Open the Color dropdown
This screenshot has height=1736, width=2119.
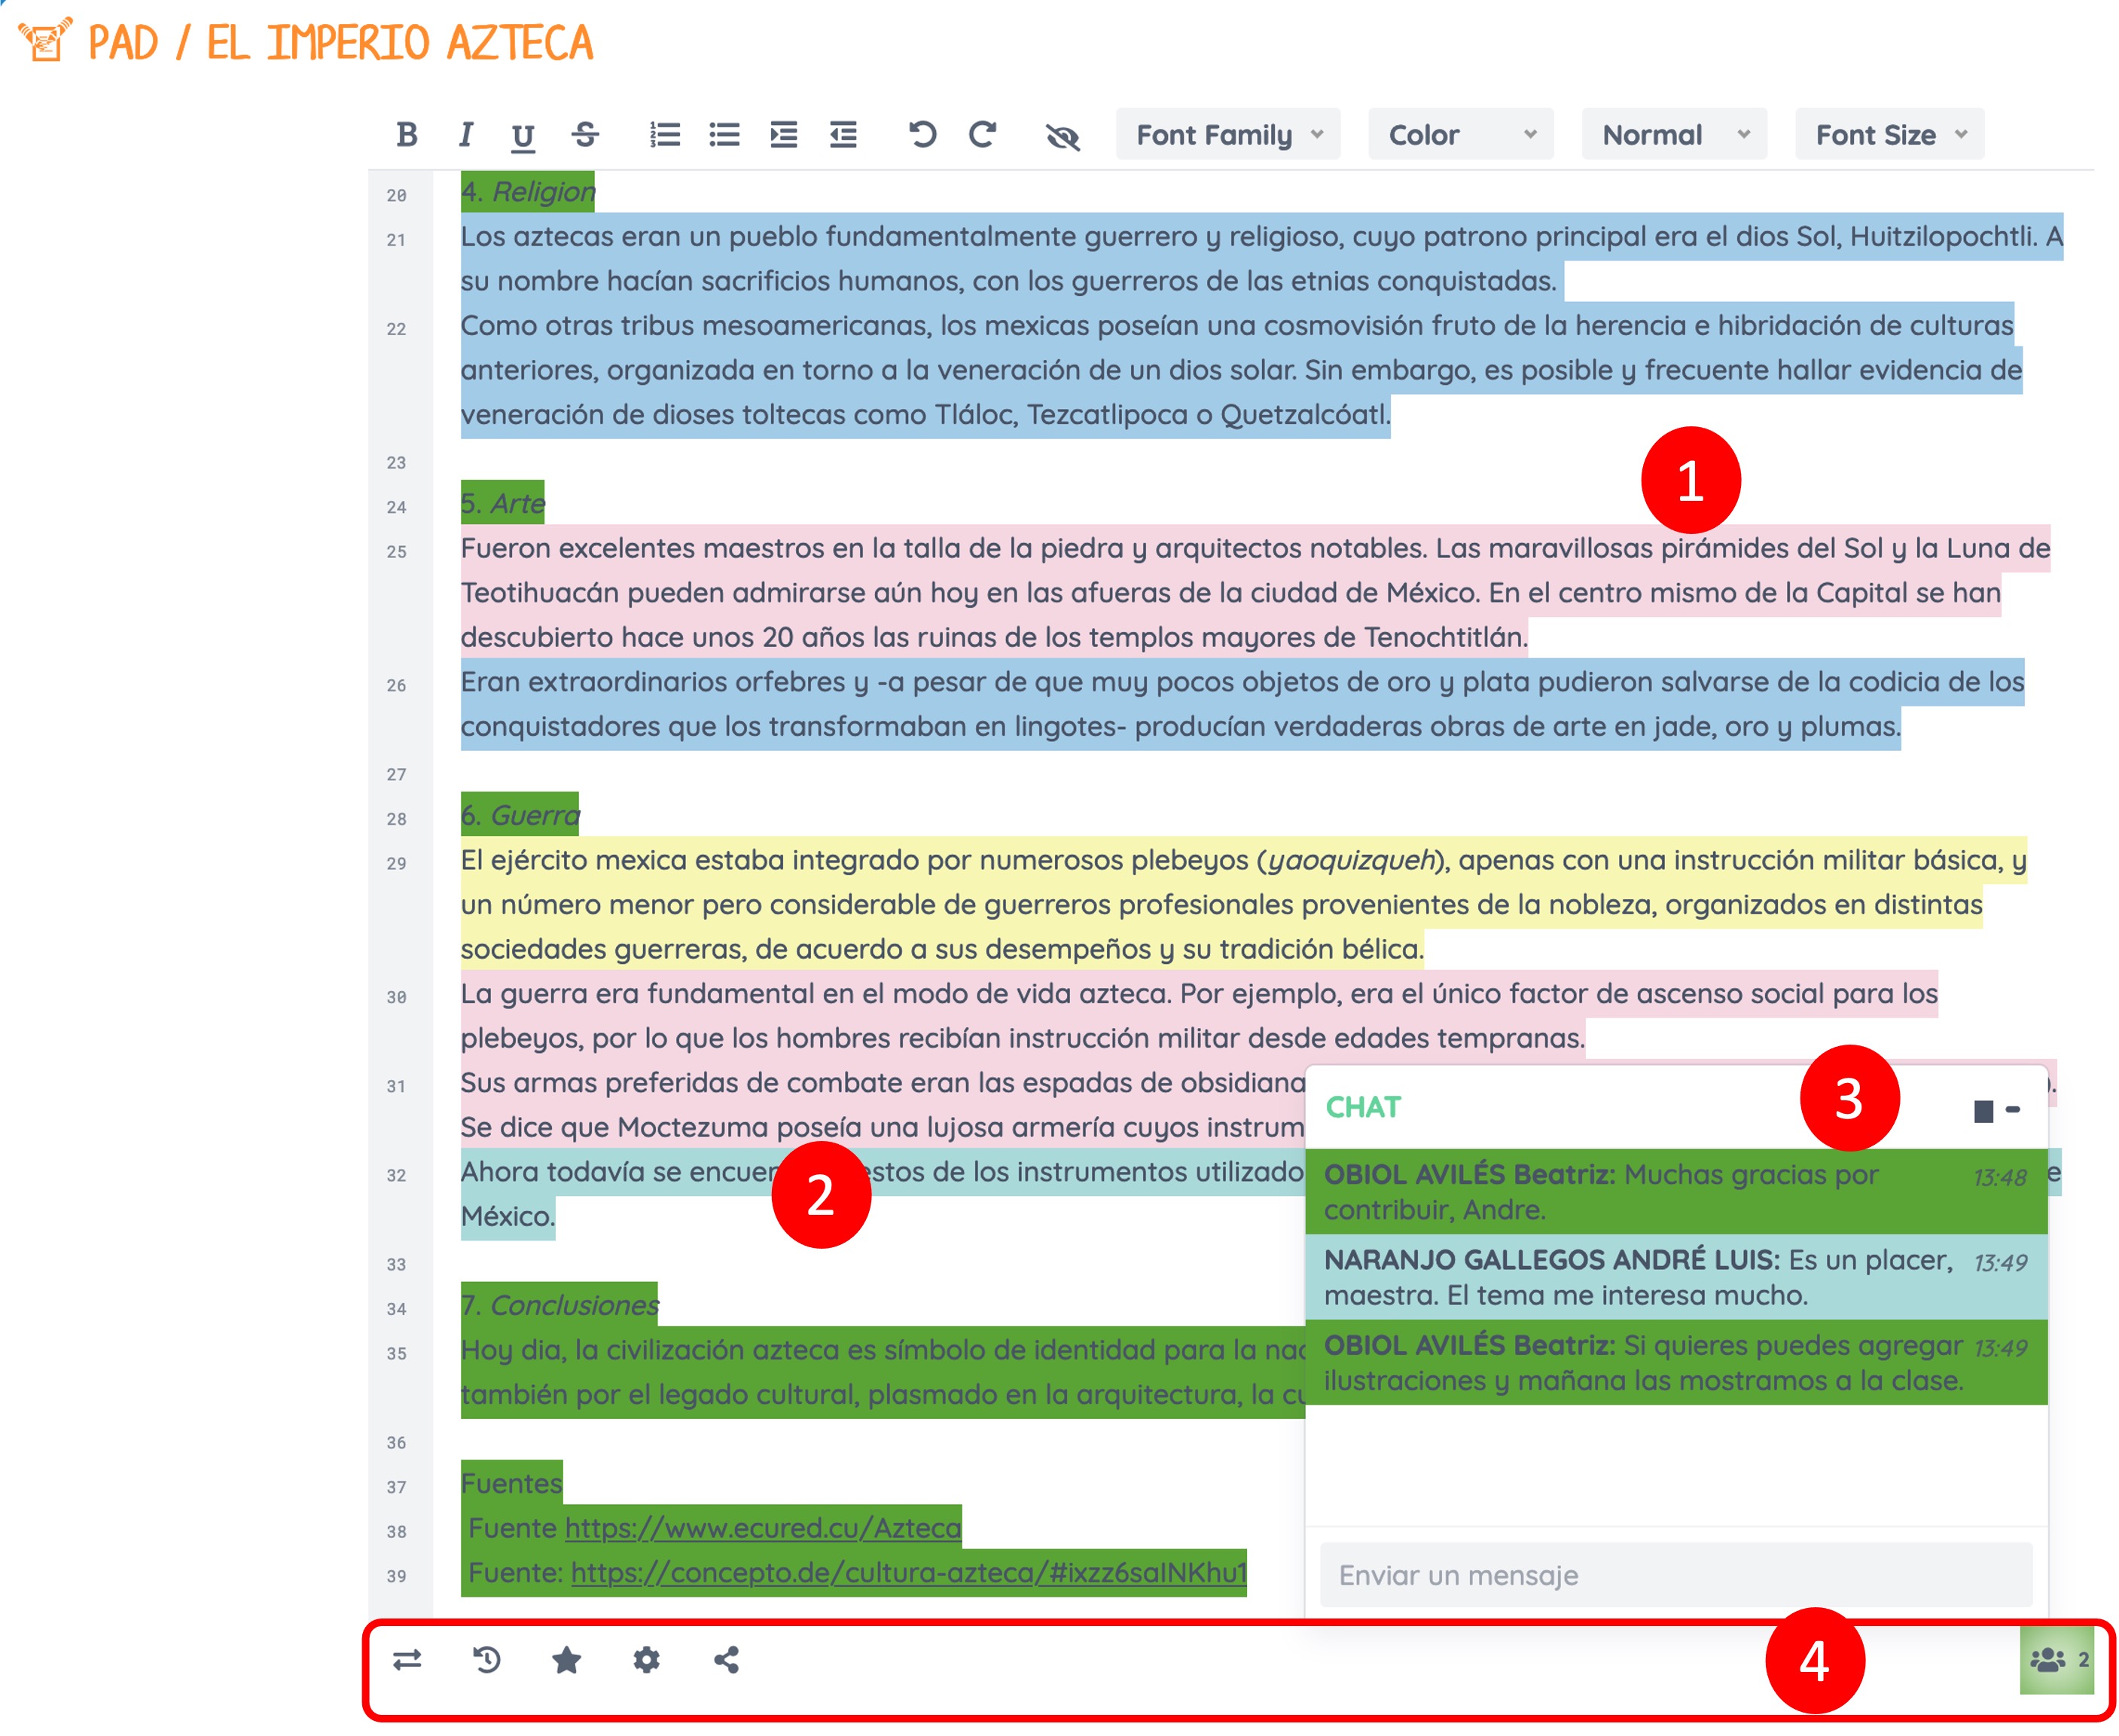(1460, 134)
